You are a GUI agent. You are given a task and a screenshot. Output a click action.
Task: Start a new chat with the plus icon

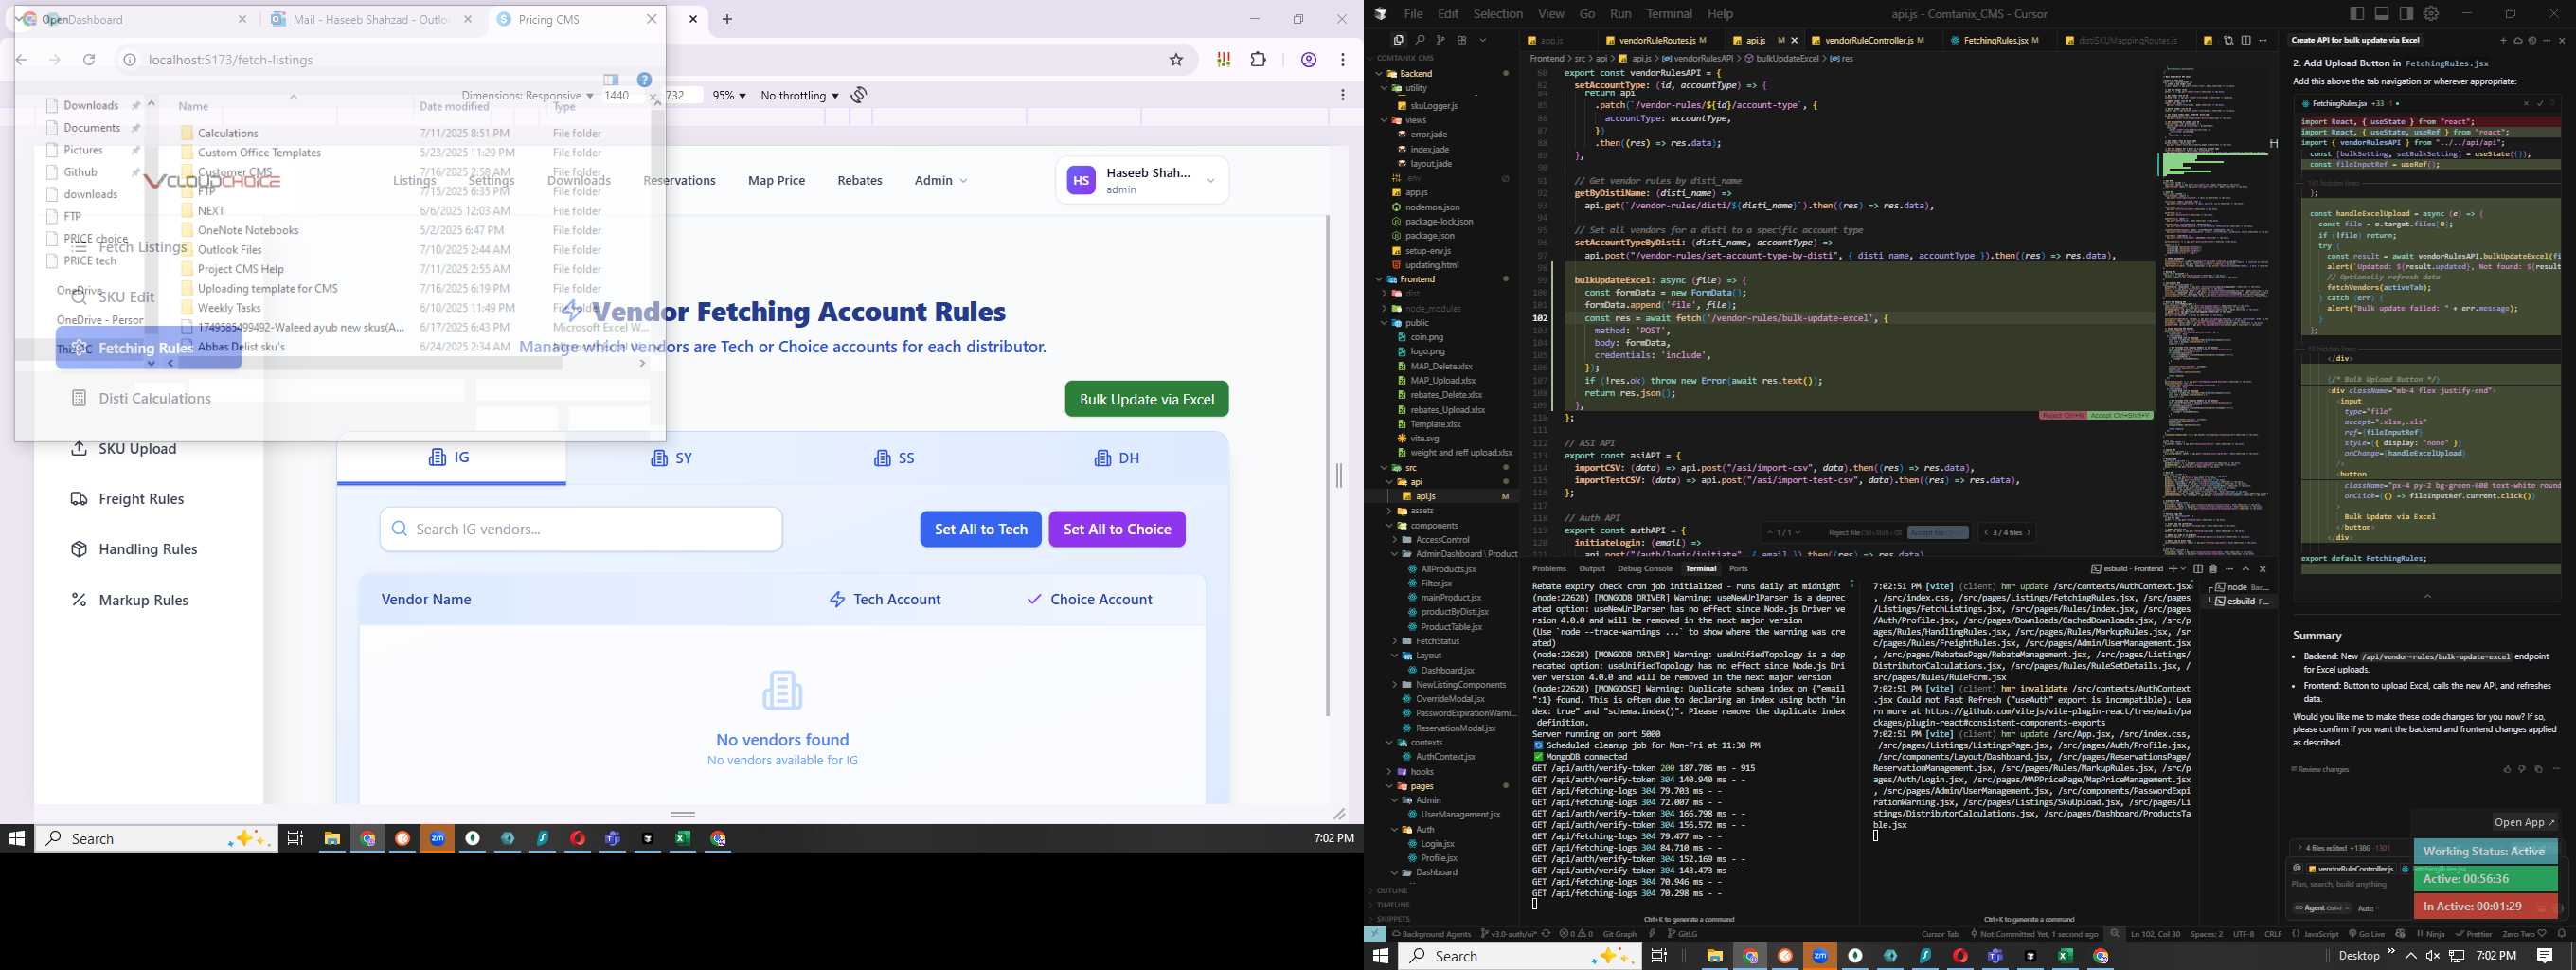2503,41
